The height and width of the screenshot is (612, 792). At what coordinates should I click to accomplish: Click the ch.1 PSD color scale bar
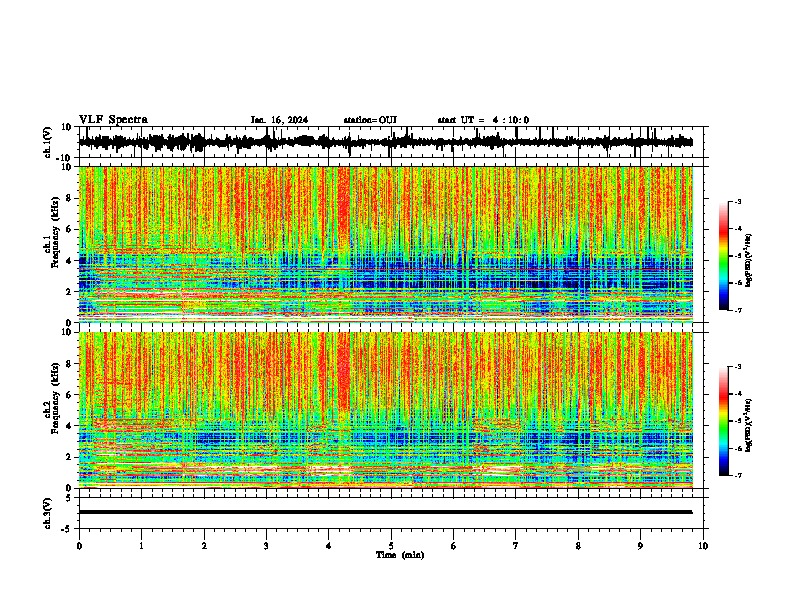click(723, 256)
